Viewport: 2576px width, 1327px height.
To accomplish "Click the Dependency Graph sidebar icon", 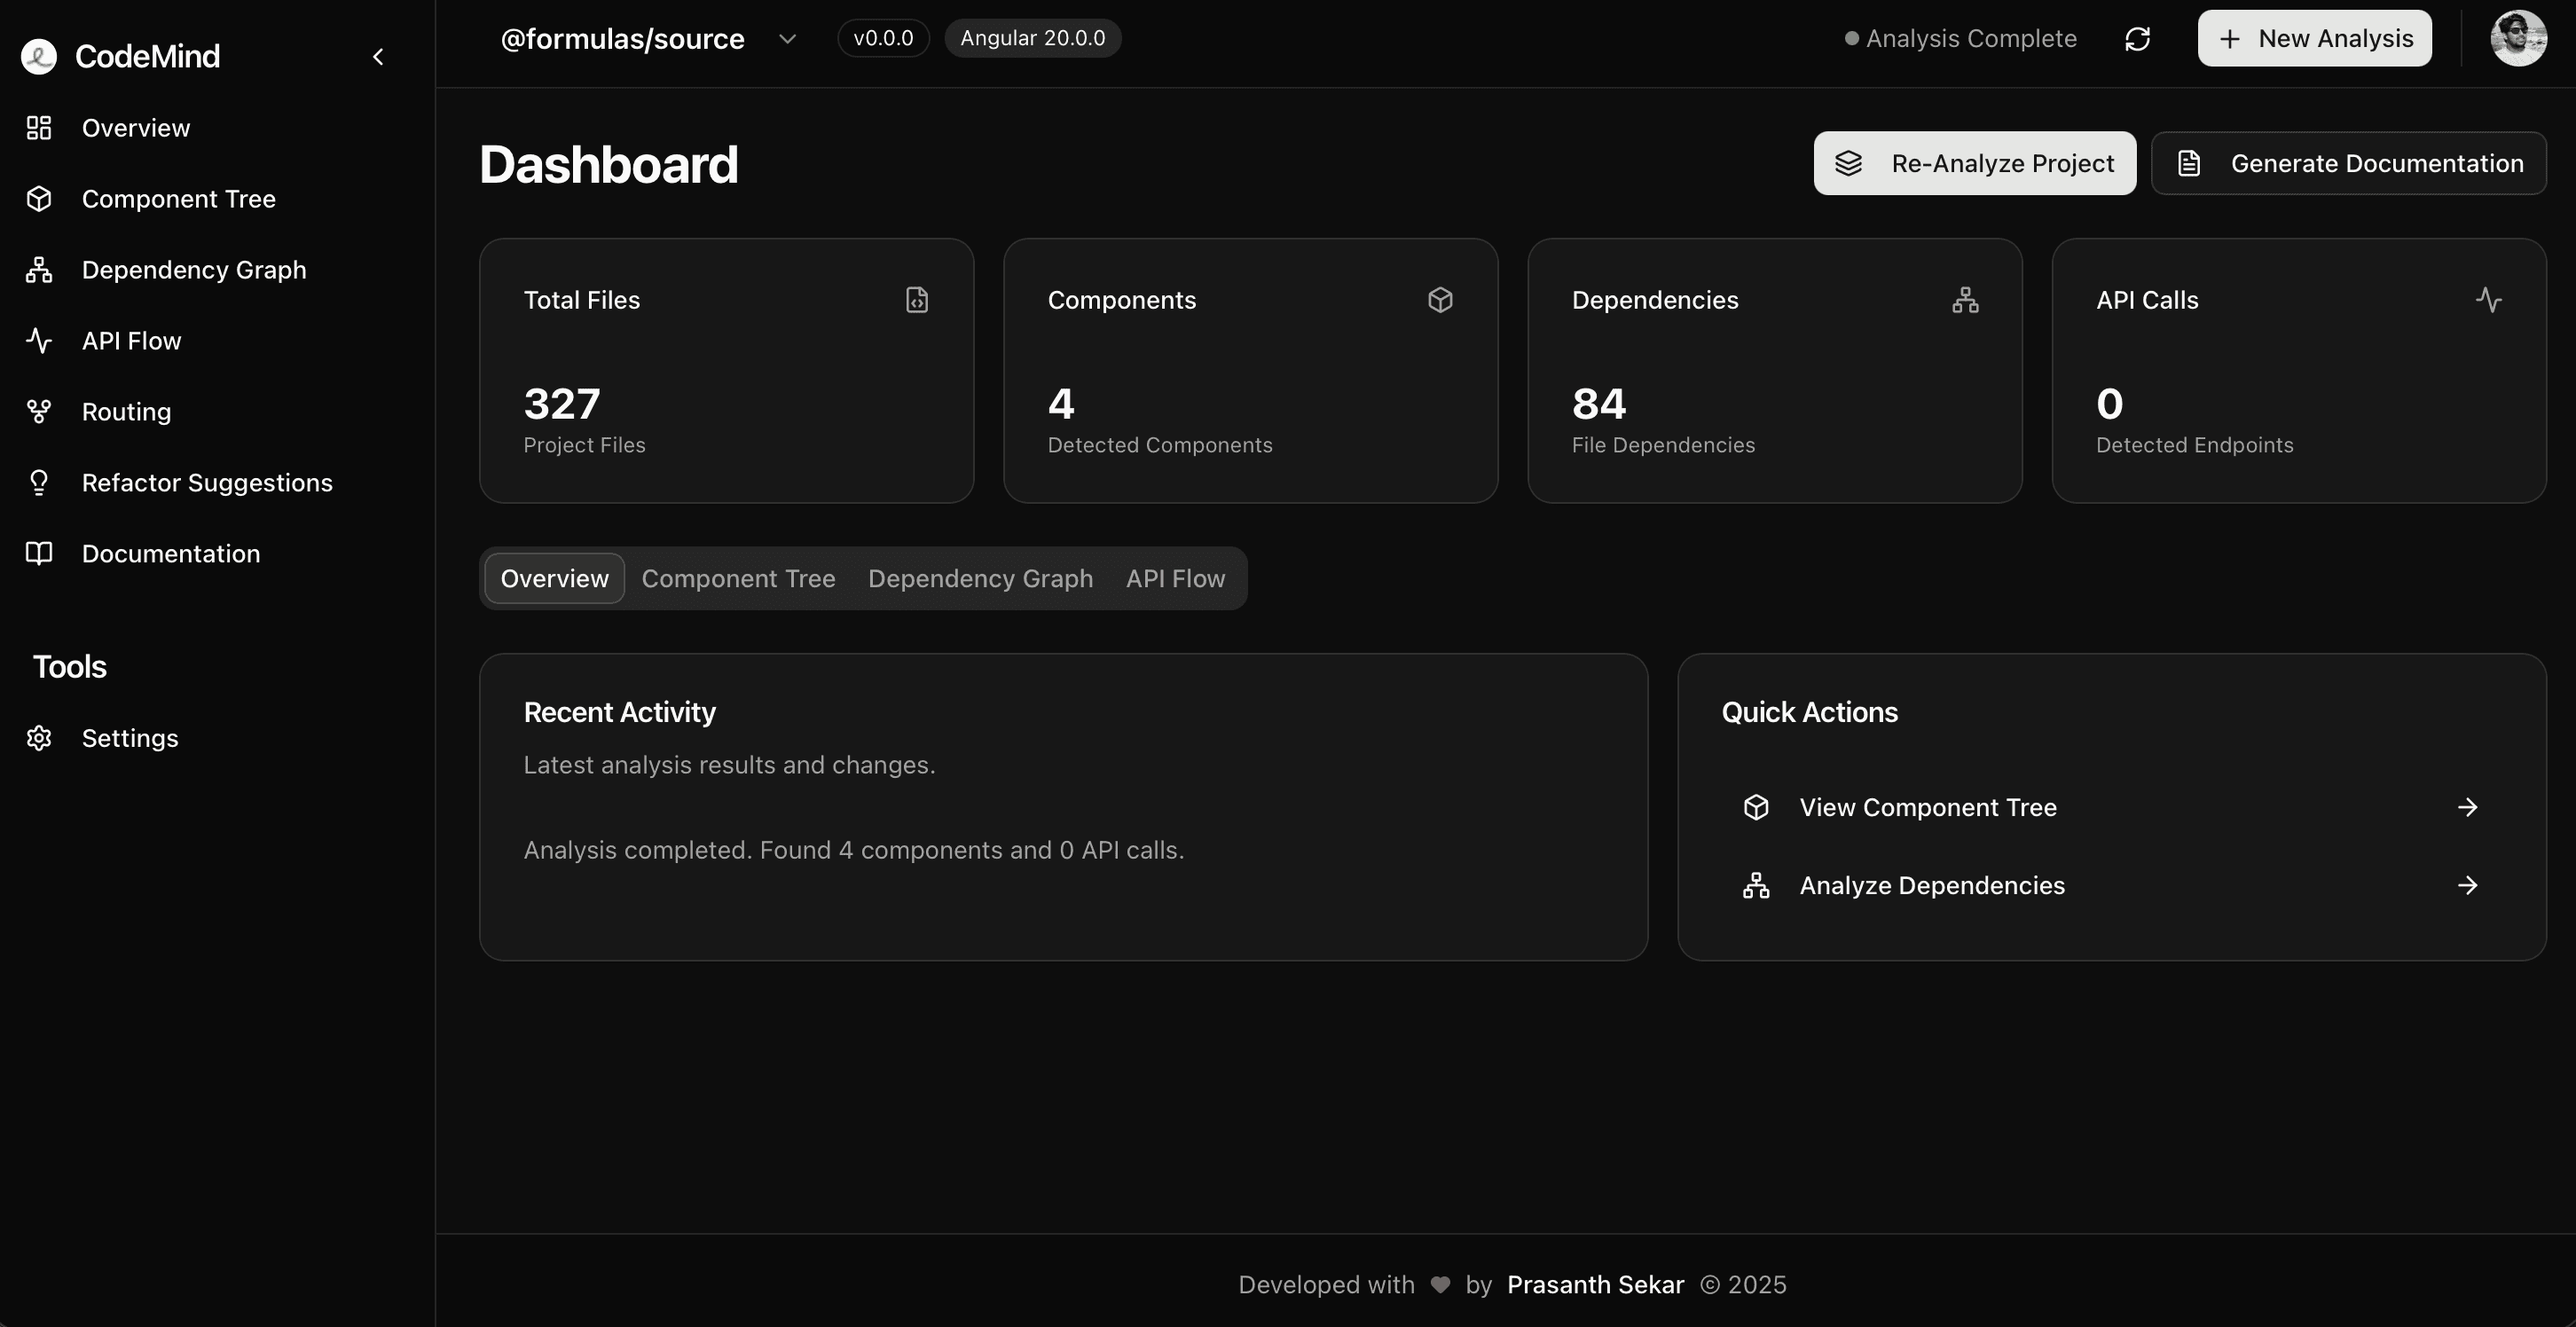I will pos(39,270).
